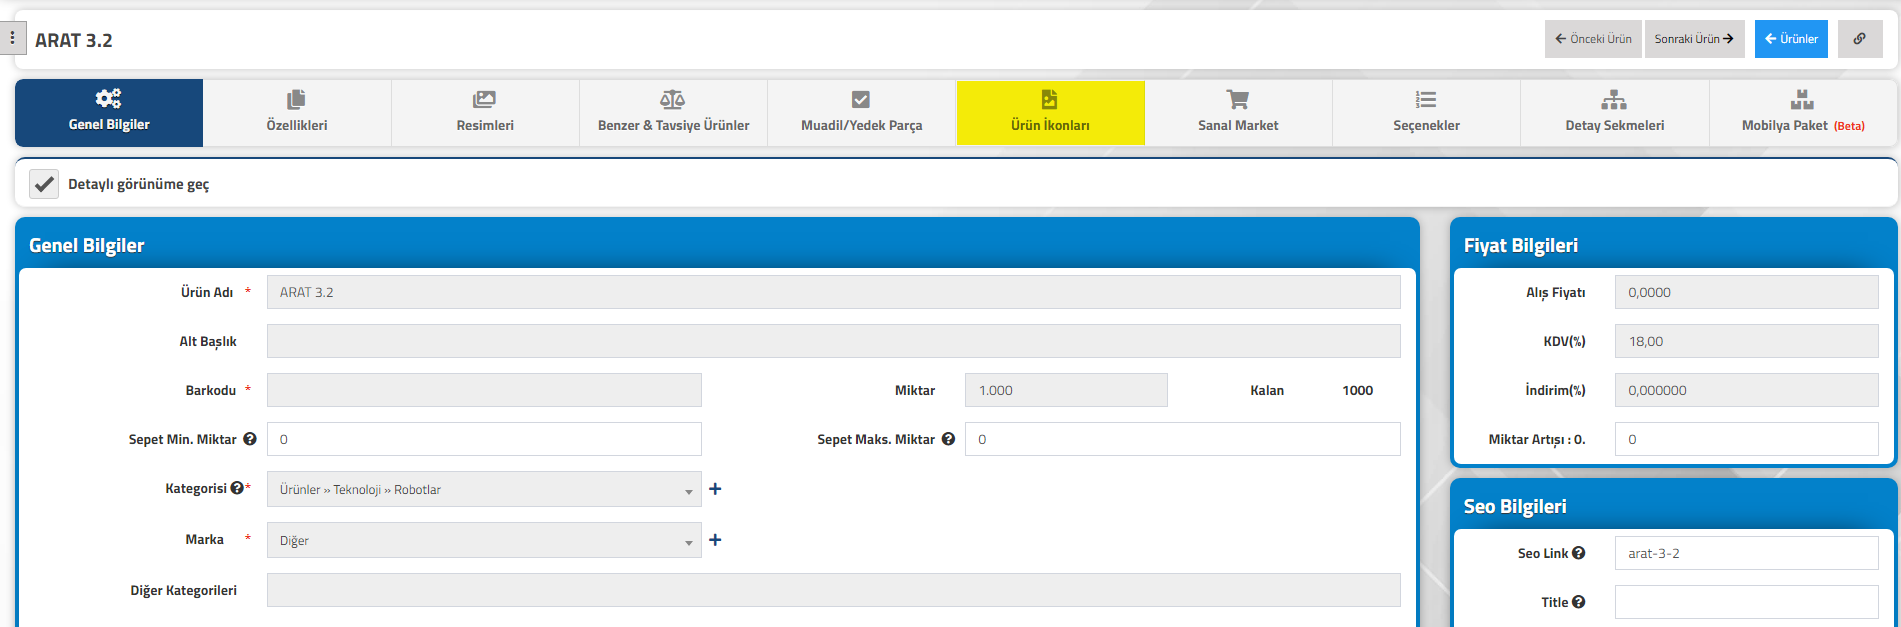Viewport: 1901px width, 627px height.
Task: Go to previous product with Önceki Ürün
Action: click(x=1593, y=39)
